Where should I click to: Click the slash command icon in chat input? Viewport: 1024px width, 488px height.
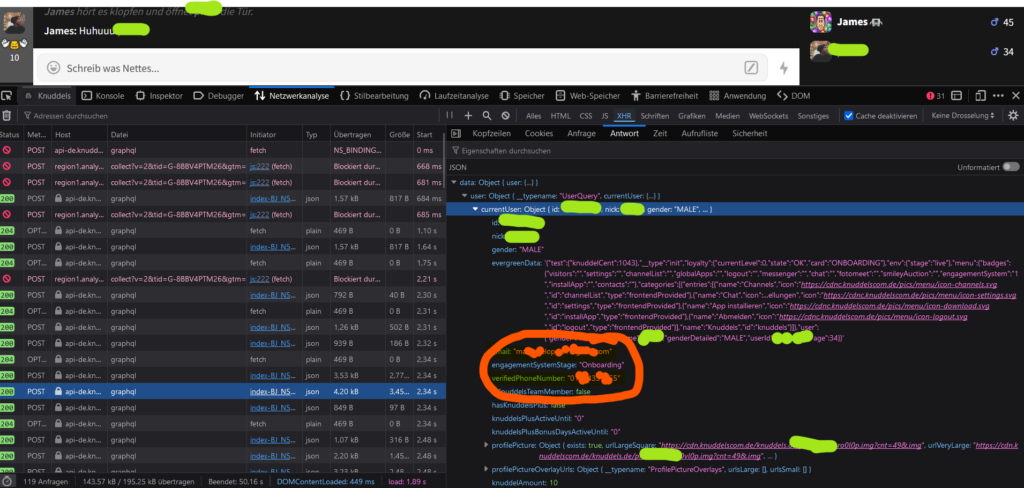pos(751,68)
